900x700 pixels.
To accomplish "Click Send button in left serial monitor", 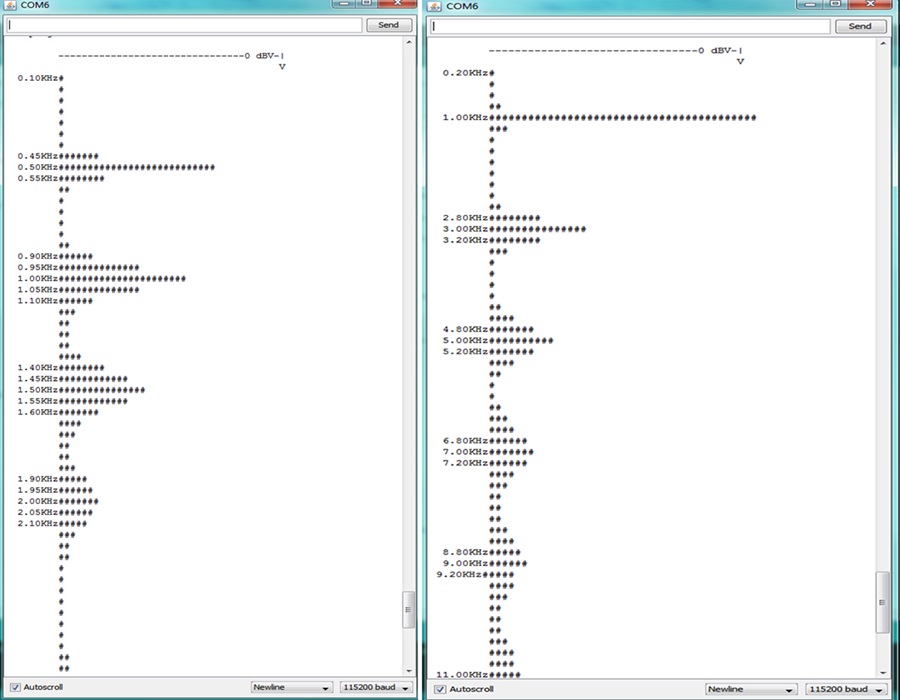I will (x=389, y=25).
